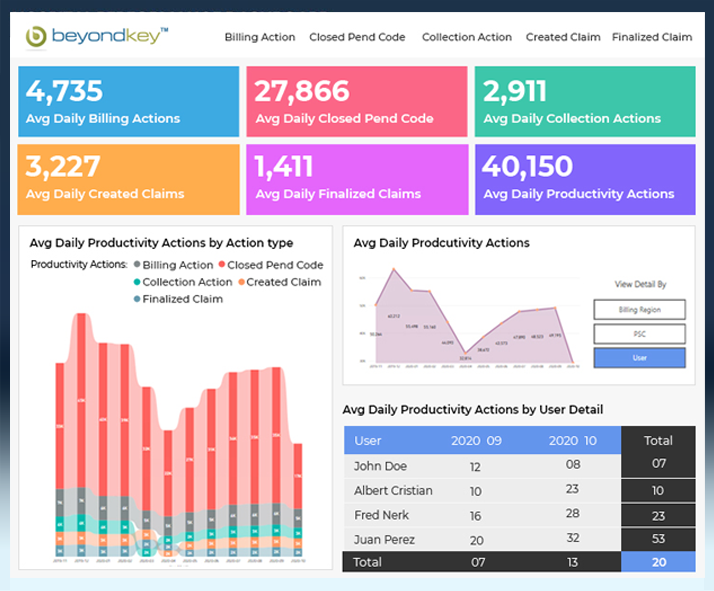Toggle Billing Action legend gray dot
The width and height of the screenshot is (714, 591).
click(136, 265)
